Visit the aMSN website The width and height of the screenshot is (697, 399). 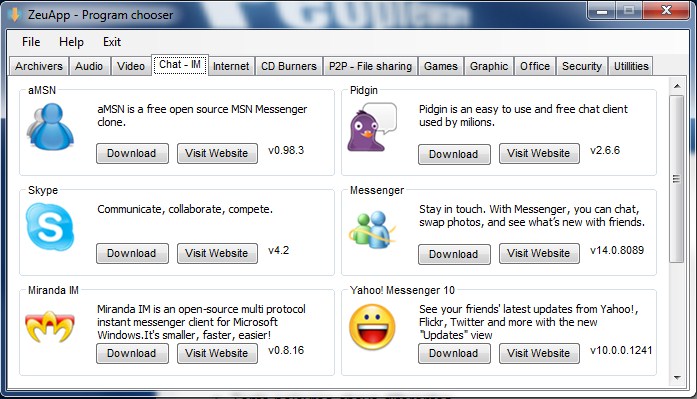pos(217,153)
